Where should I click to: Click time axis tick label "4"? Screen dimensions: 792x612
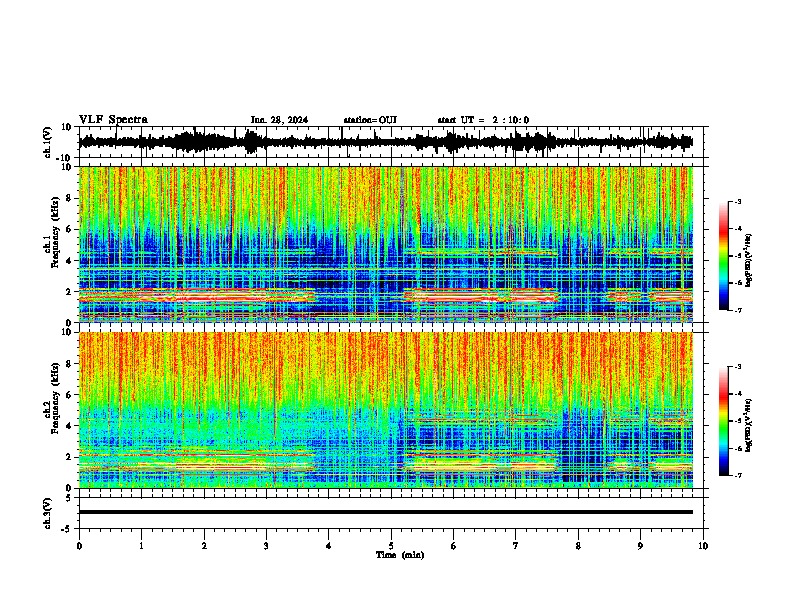pos(329,546)
